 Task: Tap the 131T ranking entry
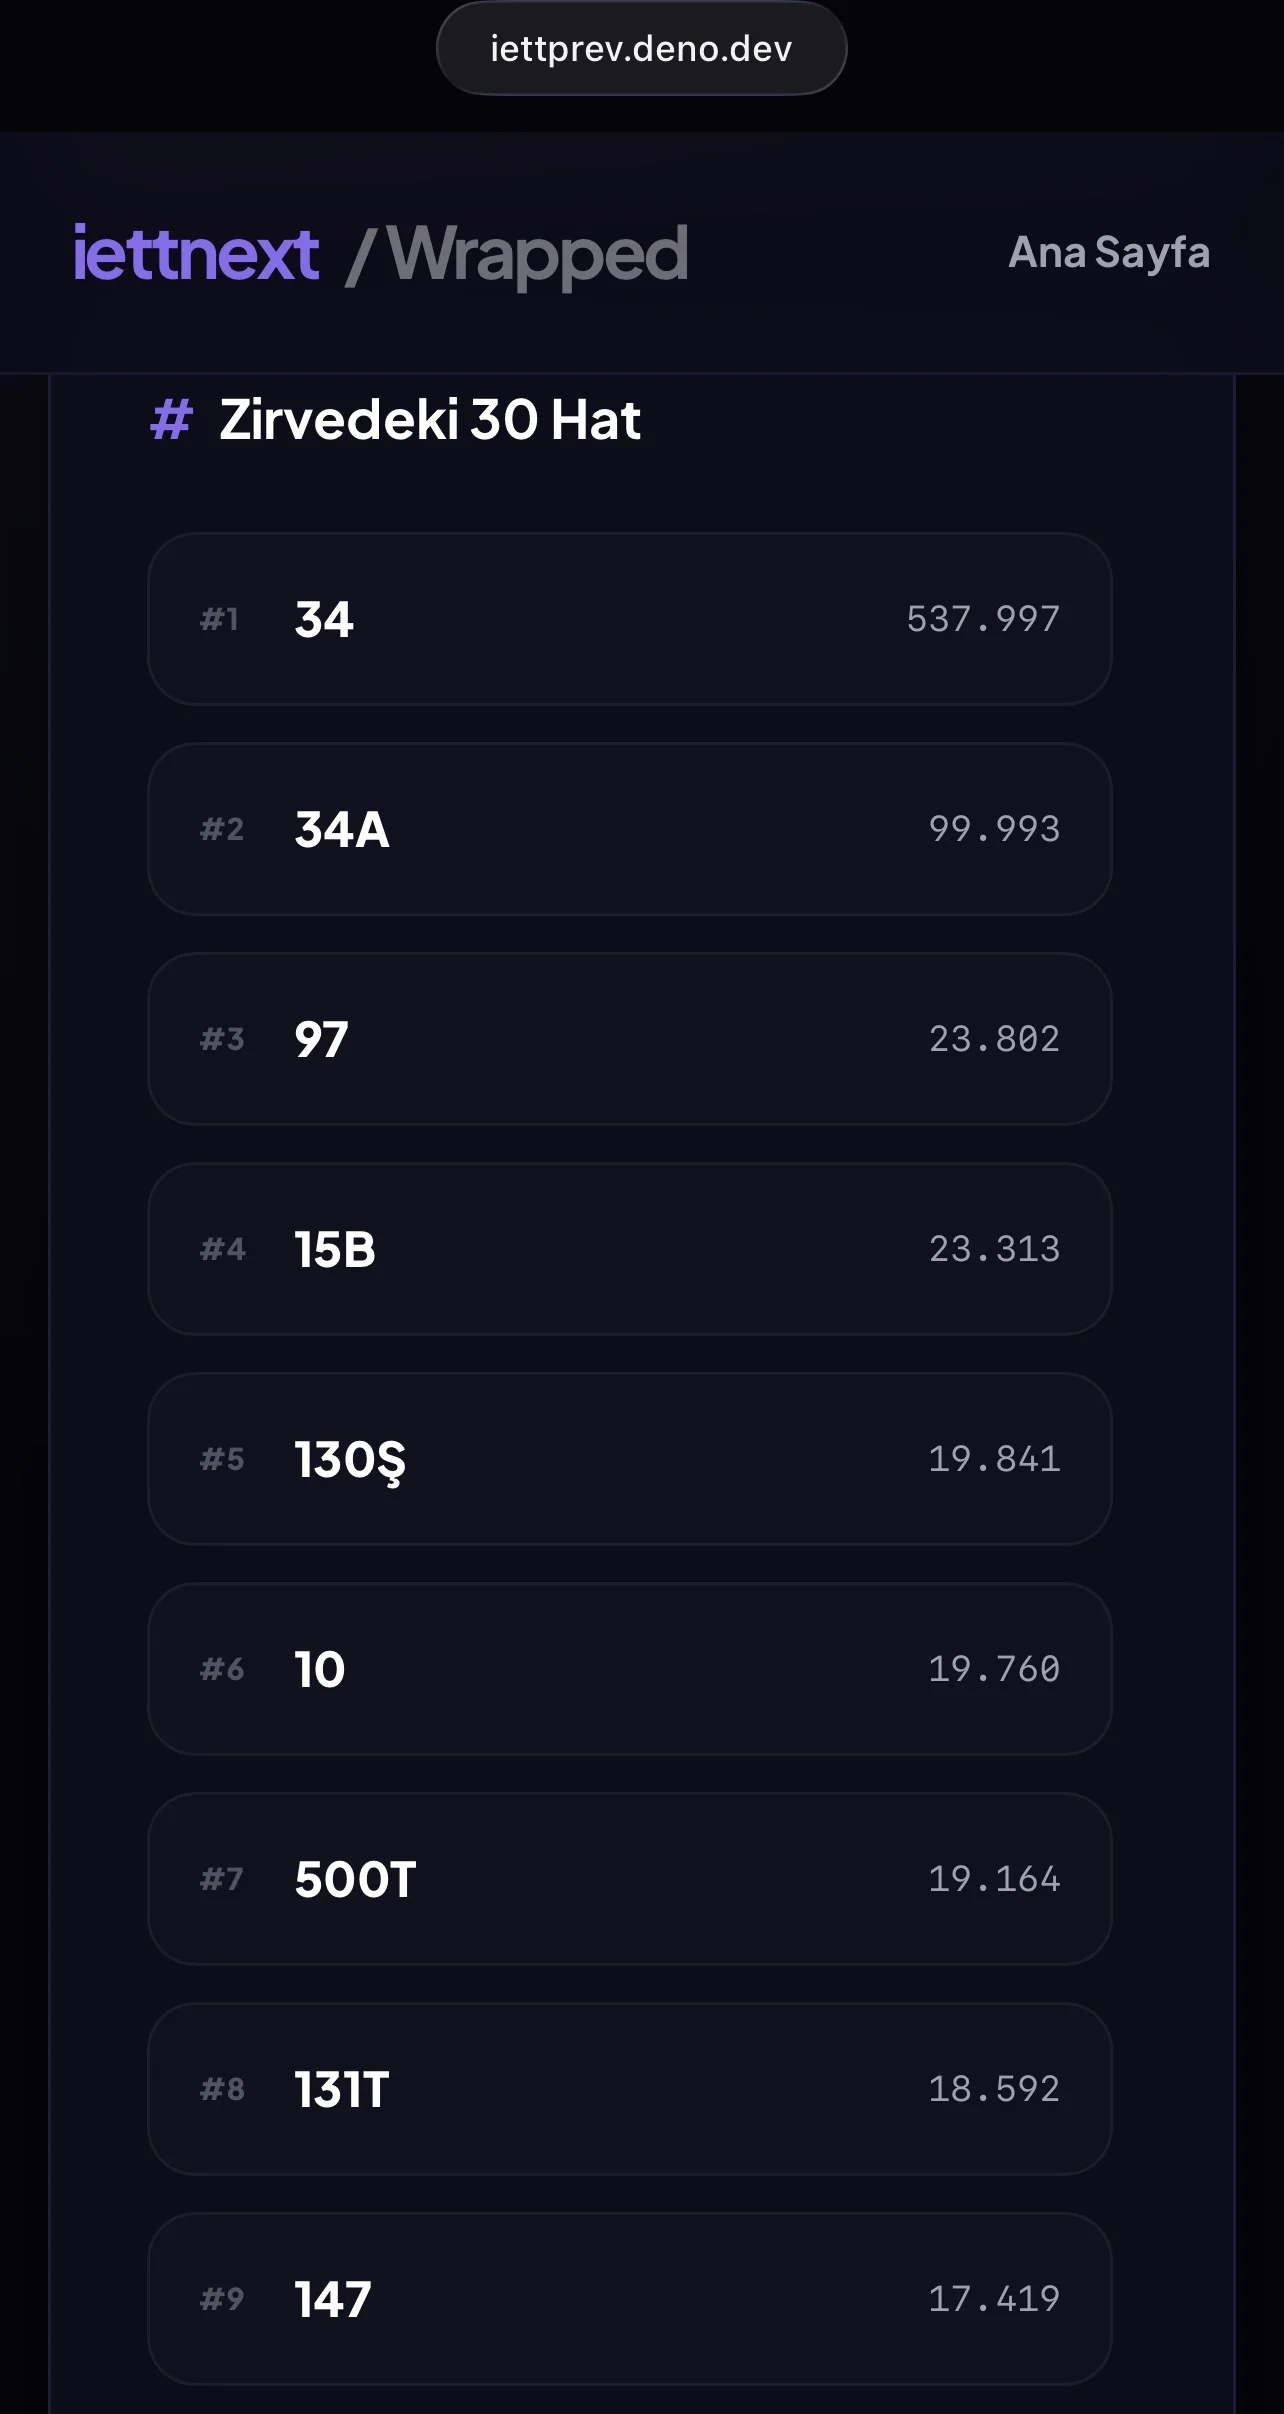point(630,2089)
